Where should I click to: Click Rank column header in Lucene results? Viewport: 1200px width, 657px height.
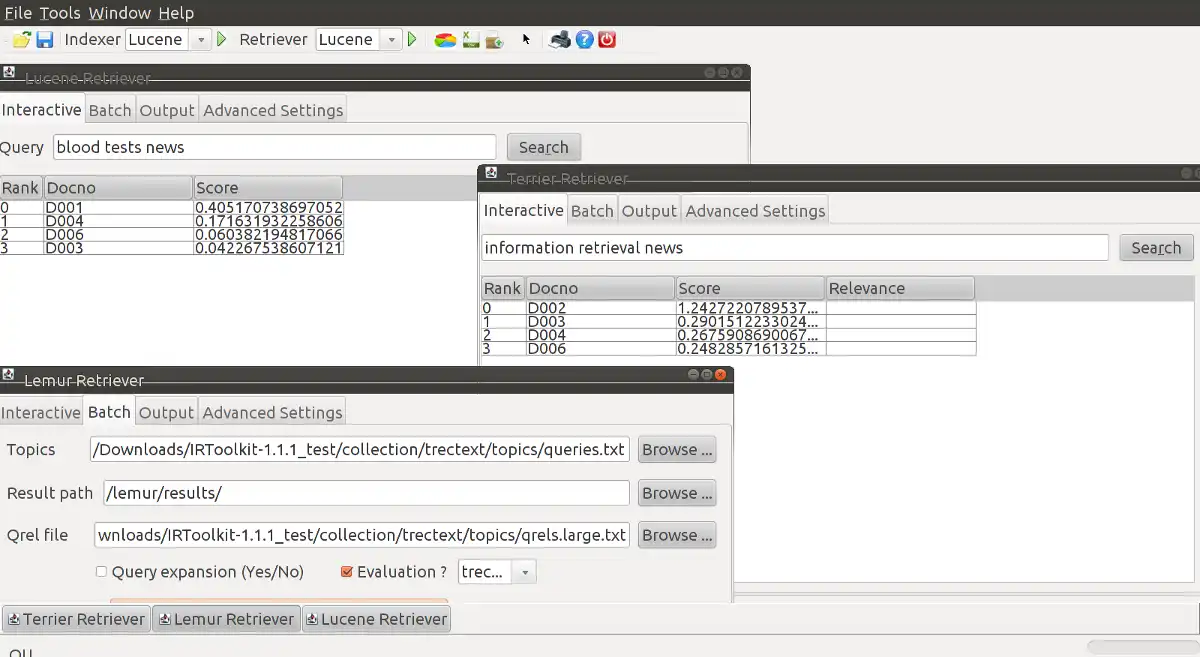point(21,188)
